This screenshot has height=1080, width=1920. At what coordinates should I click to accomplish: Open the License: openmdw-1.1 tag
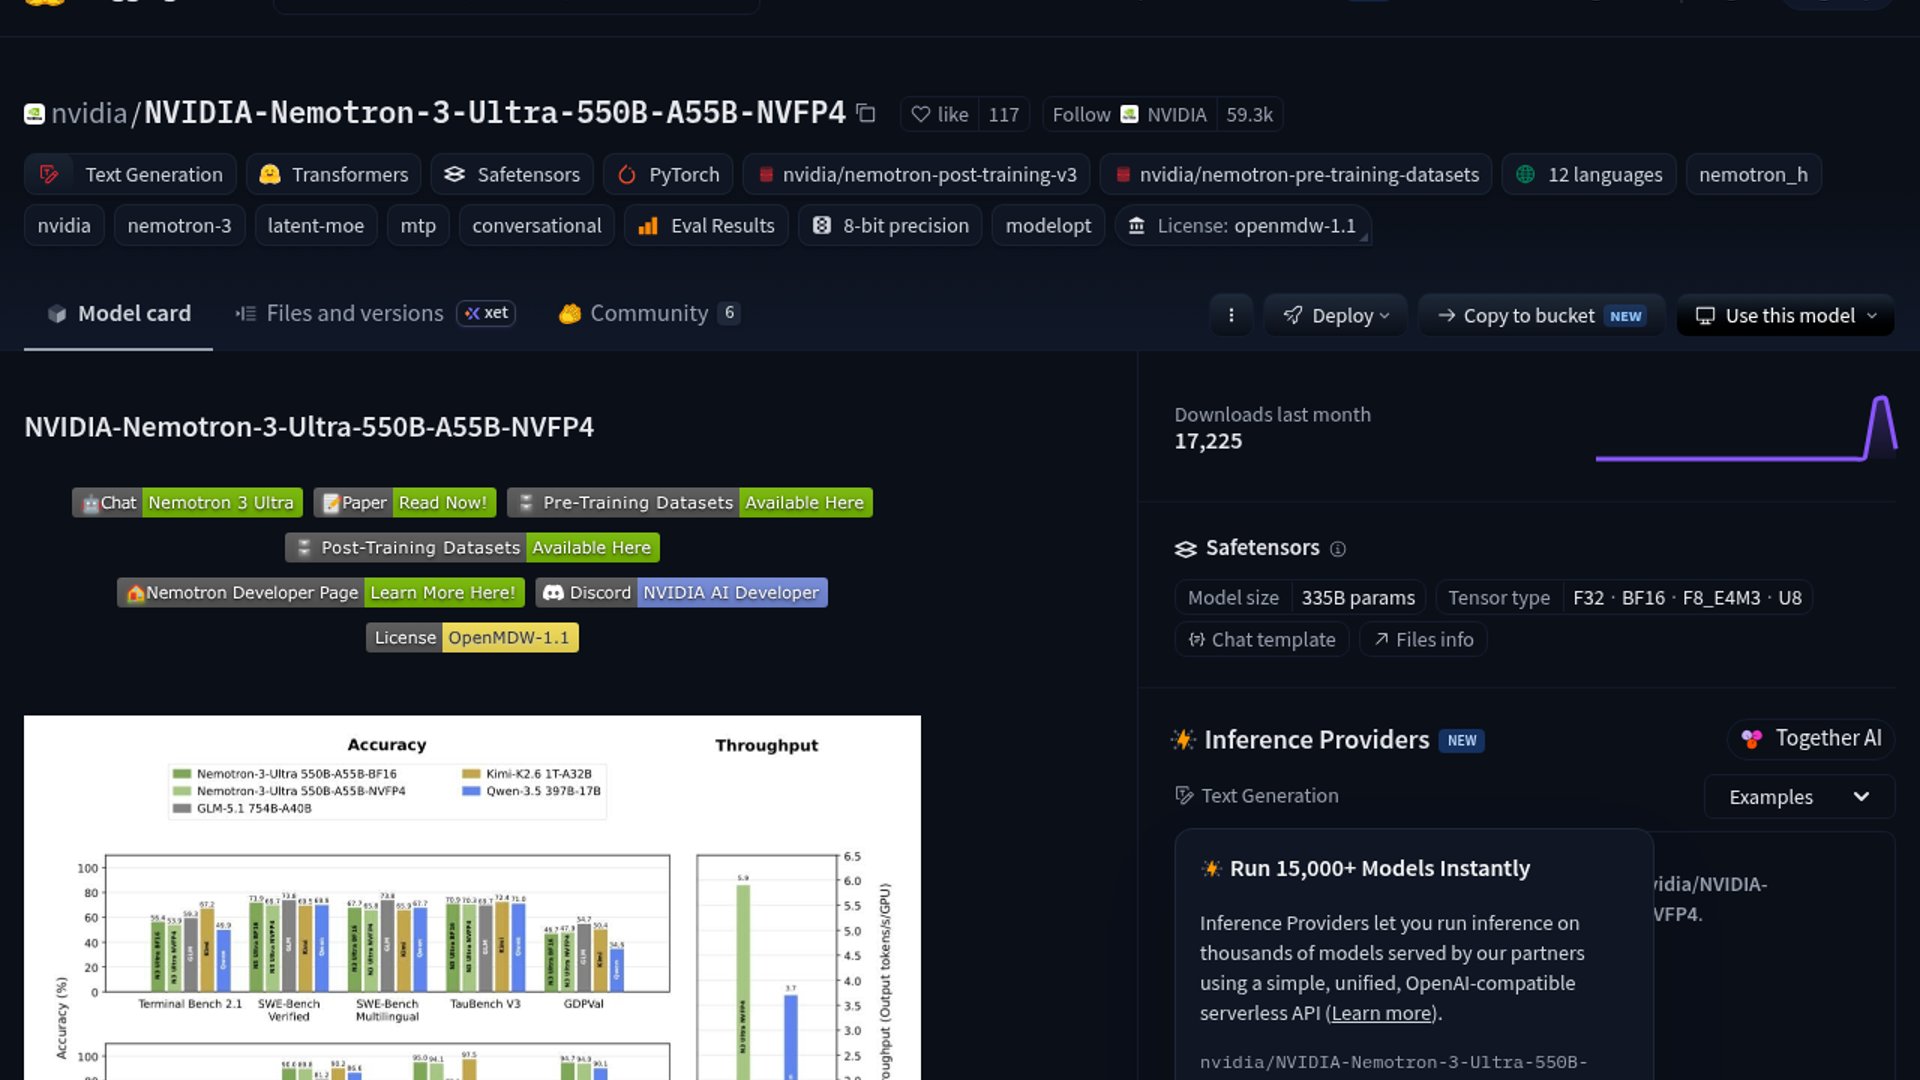[x=1242, y=226]
